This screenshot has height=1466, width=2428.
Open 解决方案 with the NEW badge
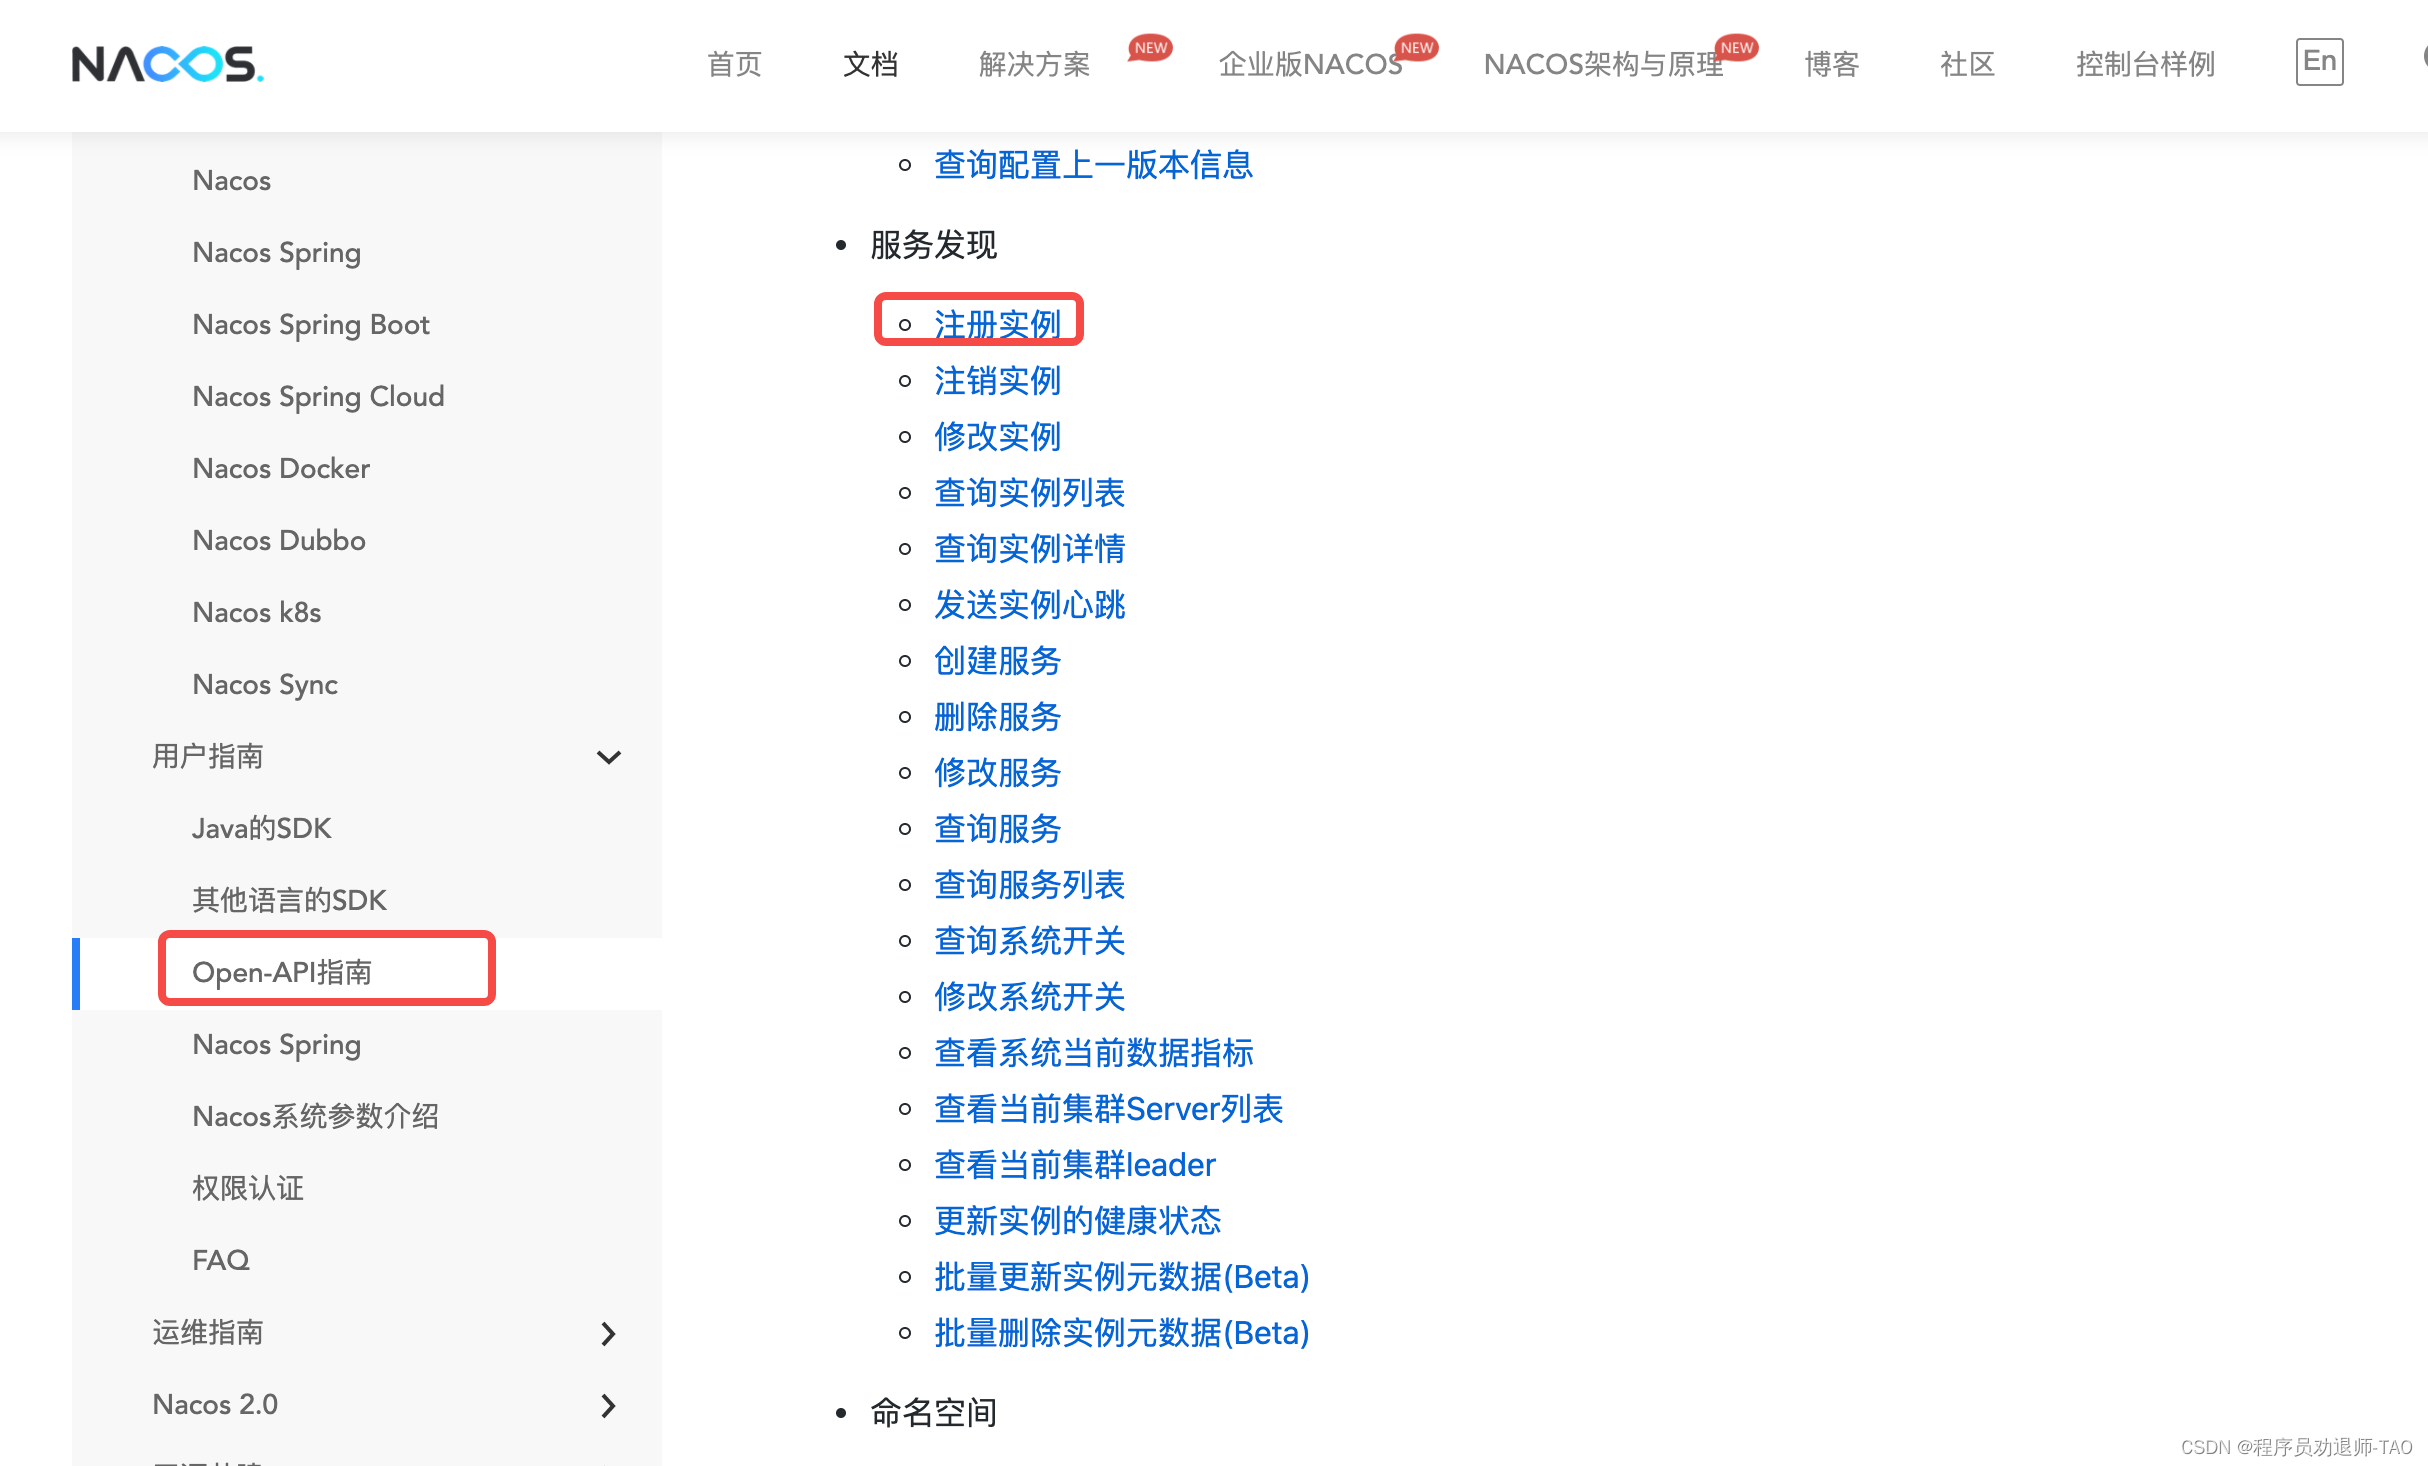1034,64
